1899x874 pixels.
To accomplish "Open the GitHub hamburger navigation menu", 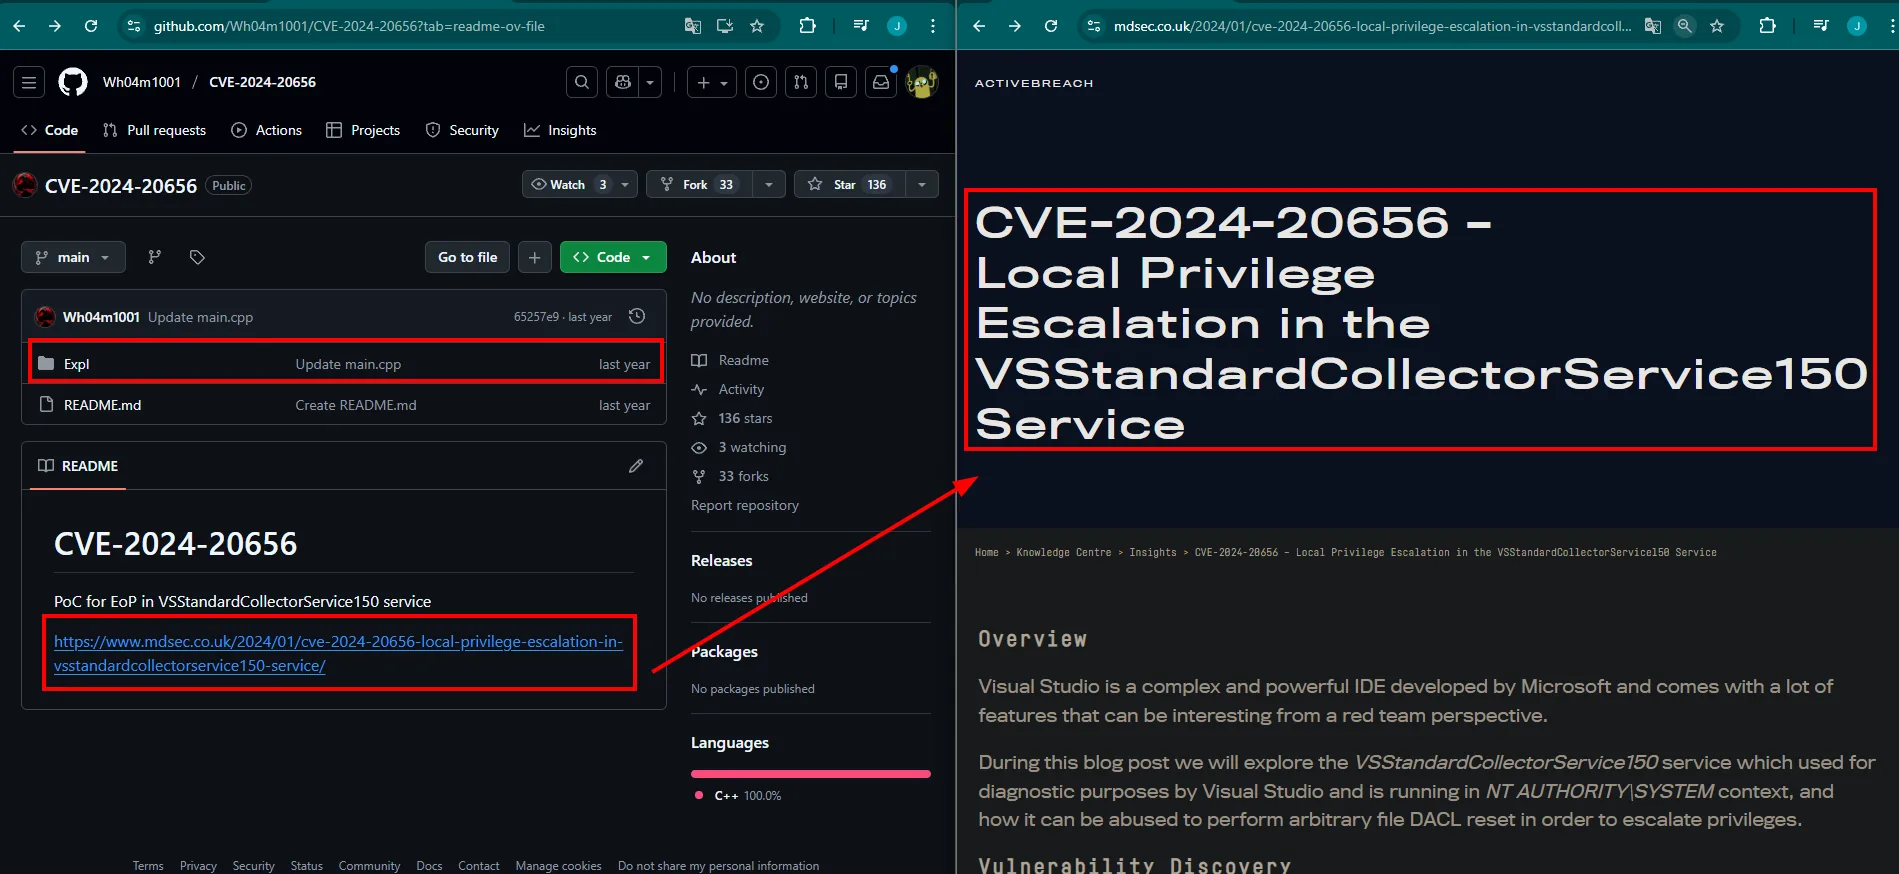I will pos(29,82).
